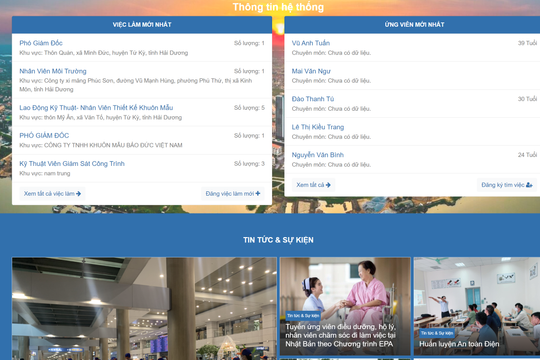Click the arrow icon in candidates Xem tất cả
Image resolution: width=540 pixels, height=360 pixels.
coord(328,185)
